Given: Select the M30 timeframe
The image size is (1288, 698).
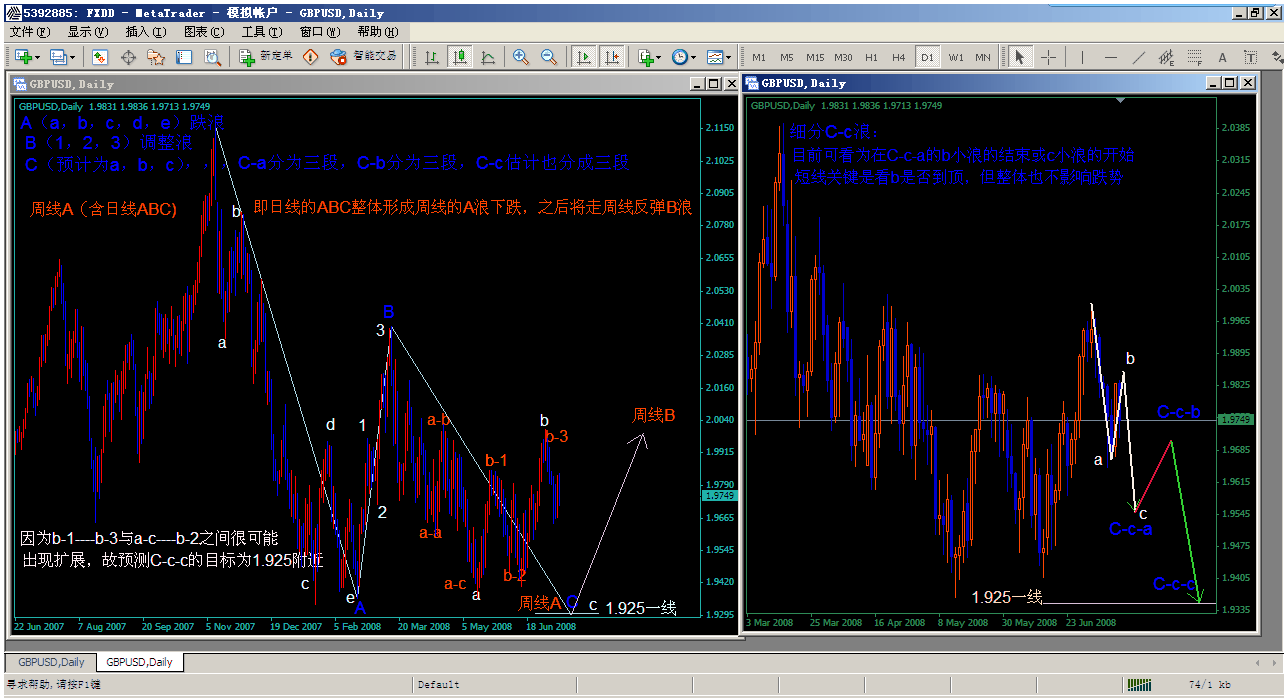Looking at the screenshot, I should pos(844,57).
